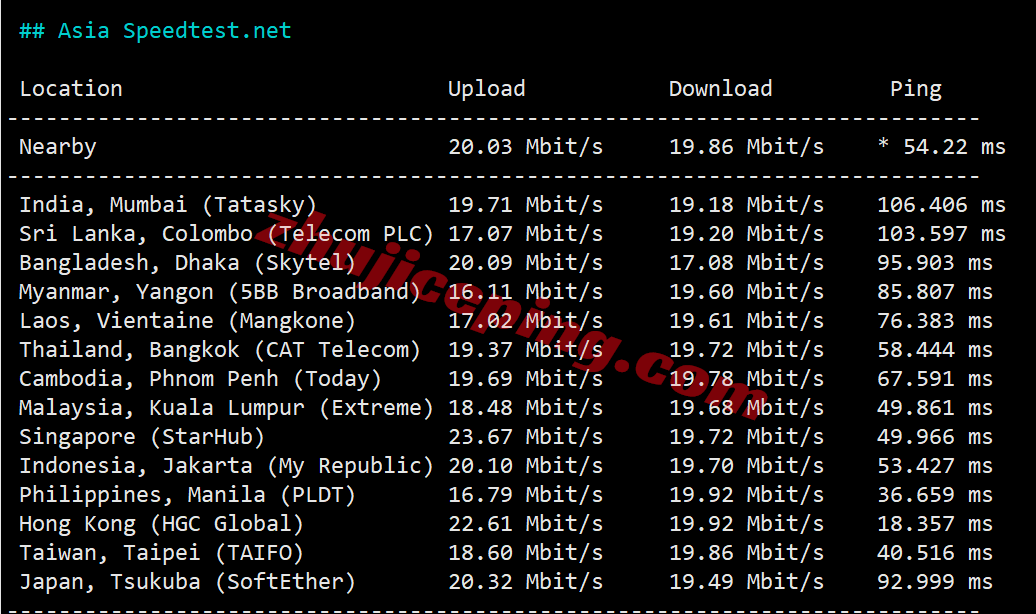Click Hong Kong upload 22.61 Mbit/s

tap(525, 525)
